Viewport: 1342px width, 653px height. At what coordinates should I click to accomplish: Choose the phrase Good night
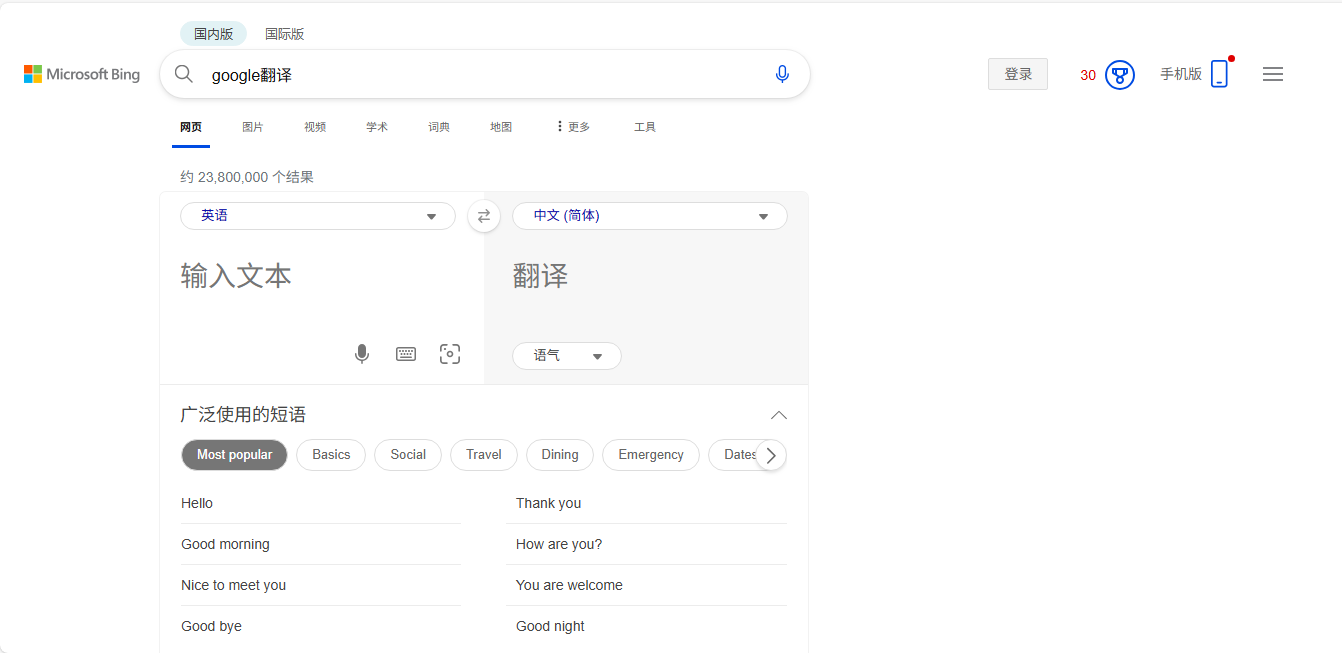tap(550, 626)
